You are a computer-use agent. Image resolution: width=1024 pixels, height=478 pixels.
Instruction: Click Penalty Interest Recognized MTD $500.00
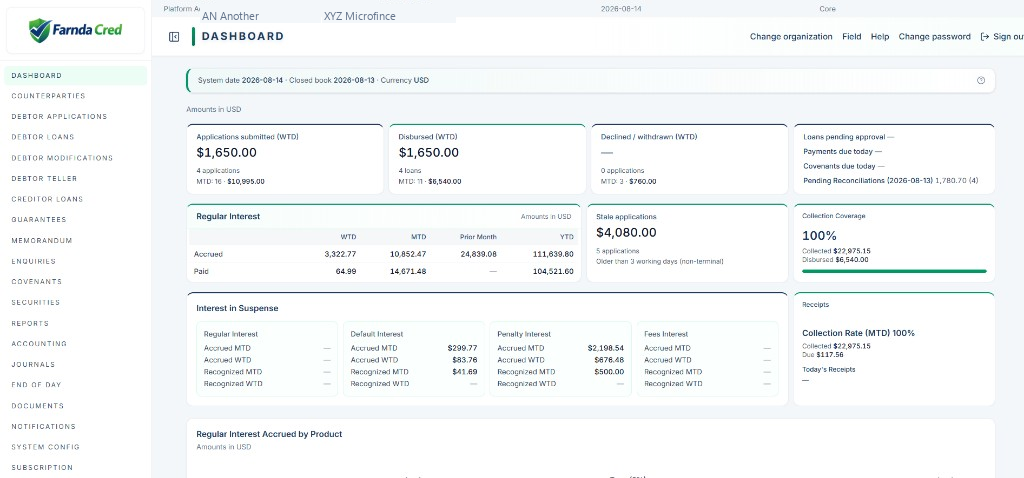pos(609,372)
